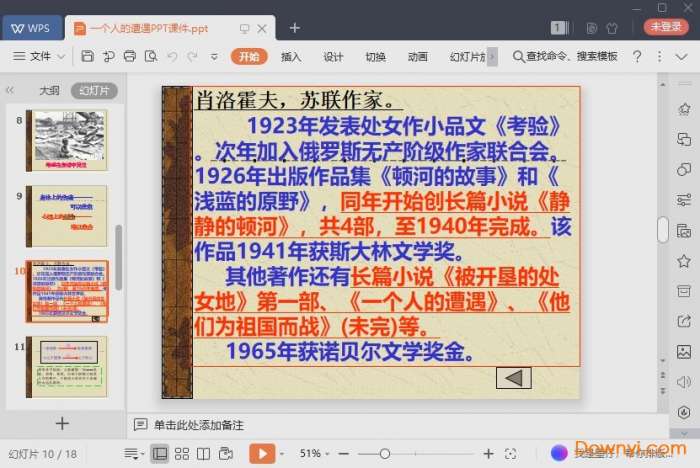Image resolution: width=700 pixels, height=468 pixels.
Task: Increase zoom with plus button
Action: tap(488, 454)
